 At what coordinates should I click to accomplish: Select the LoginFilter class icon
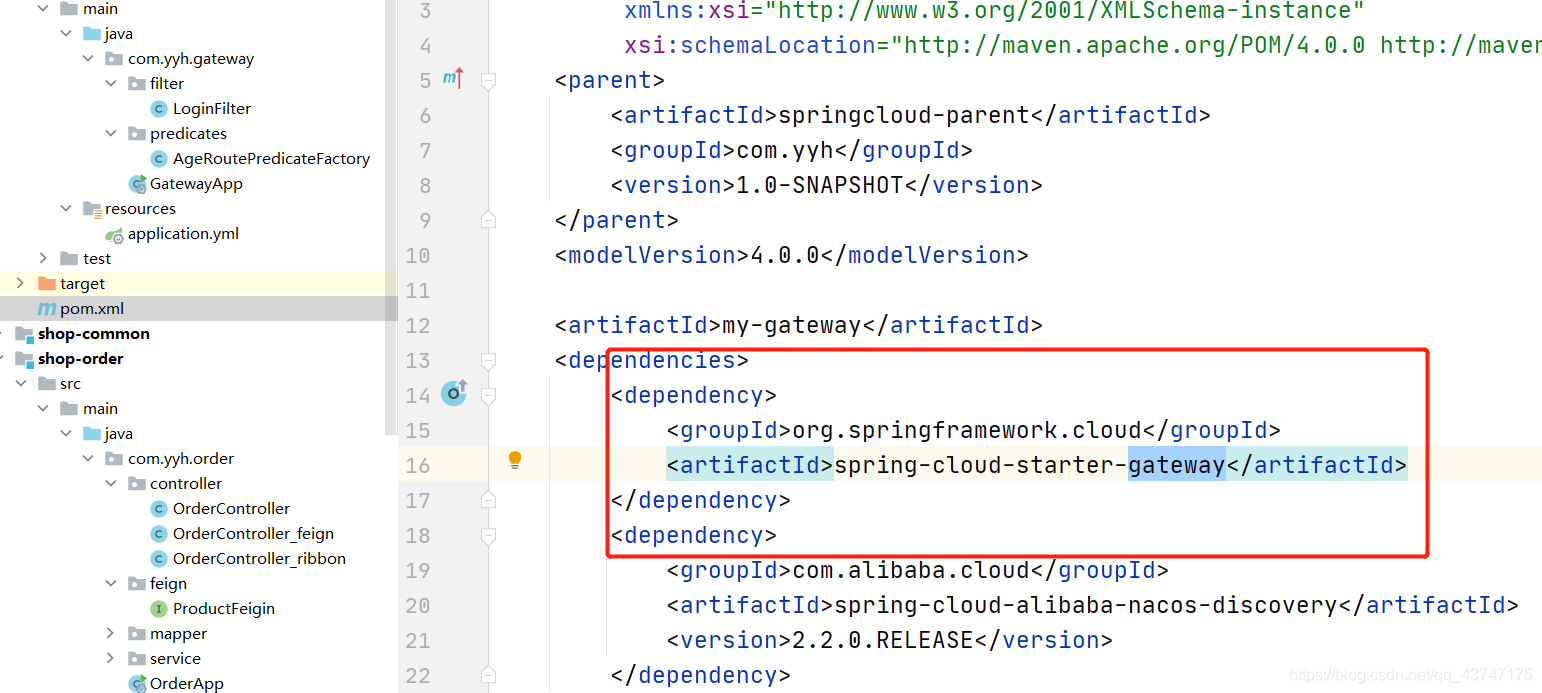pos(158,109)
